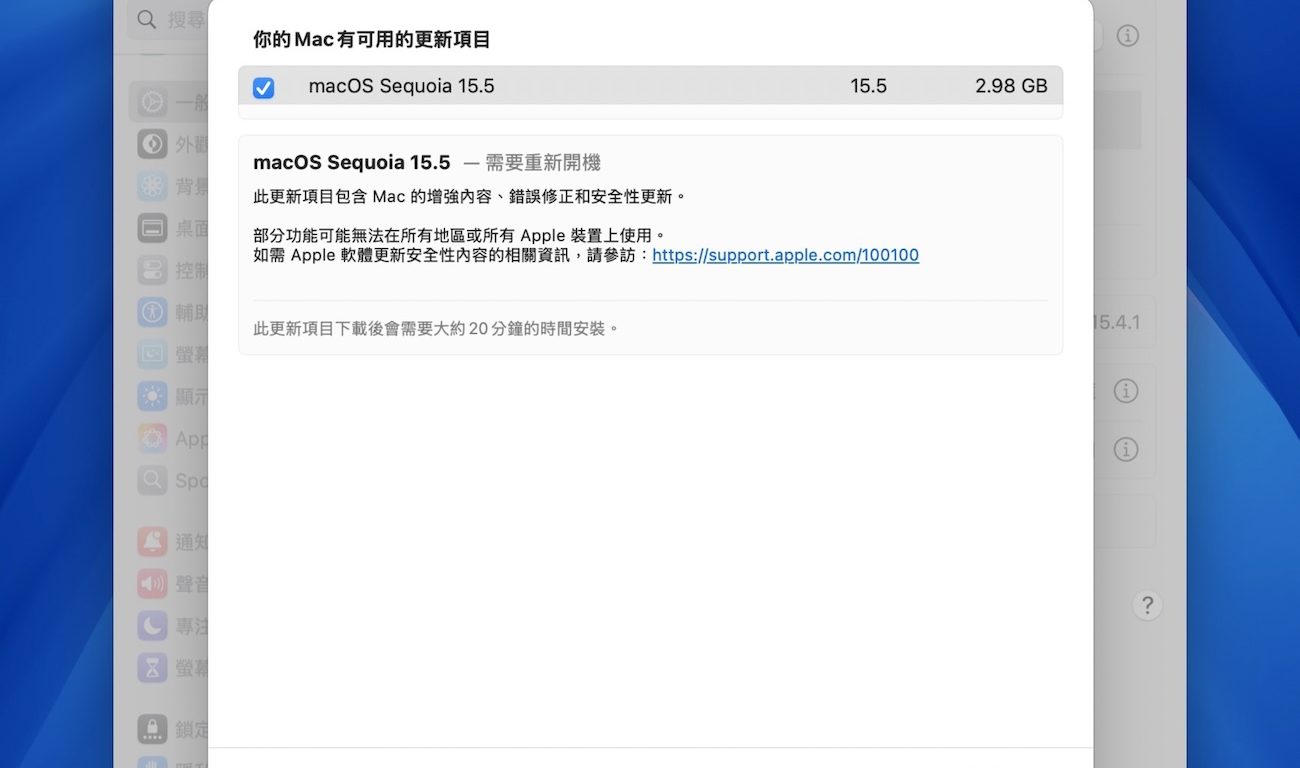This screenshot has width=1300, height=768.
Task: Open 輔助 (Accessibility) blue figure icon
Action: [x=152, y=312]
